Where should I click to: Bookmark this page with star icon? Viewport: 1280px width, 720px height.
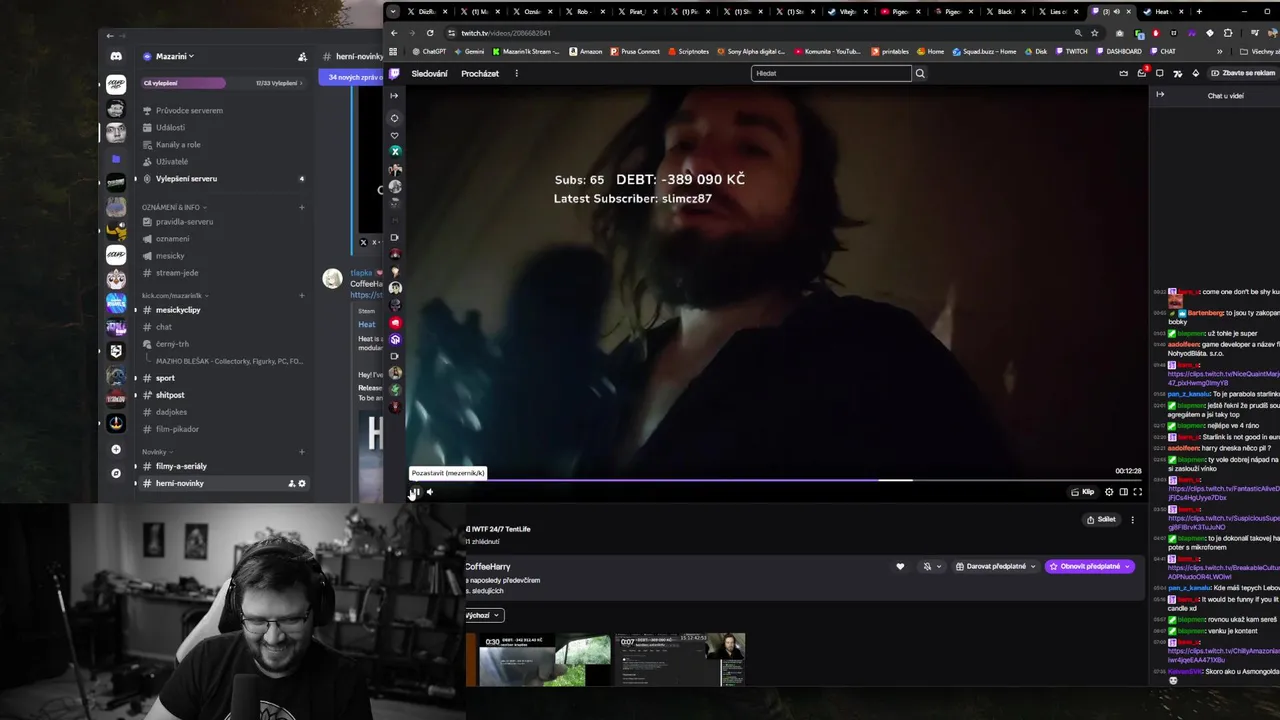tap(1095, 33)
